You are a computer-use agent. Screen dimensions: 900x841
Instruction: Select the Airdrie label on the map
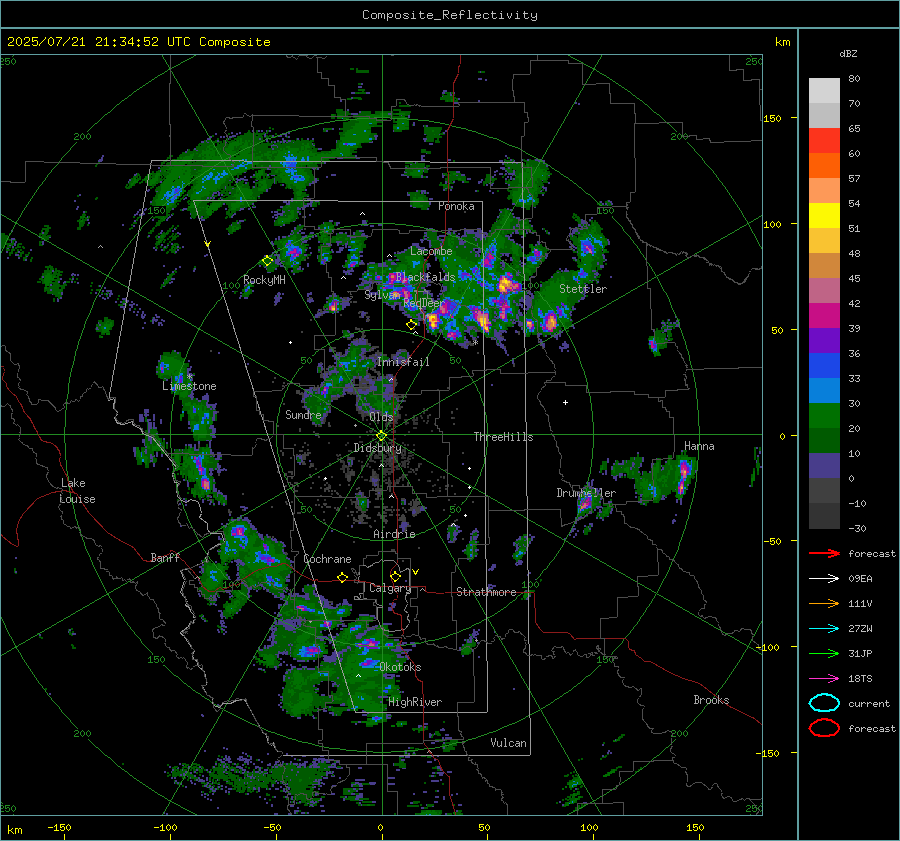[394, 534]
